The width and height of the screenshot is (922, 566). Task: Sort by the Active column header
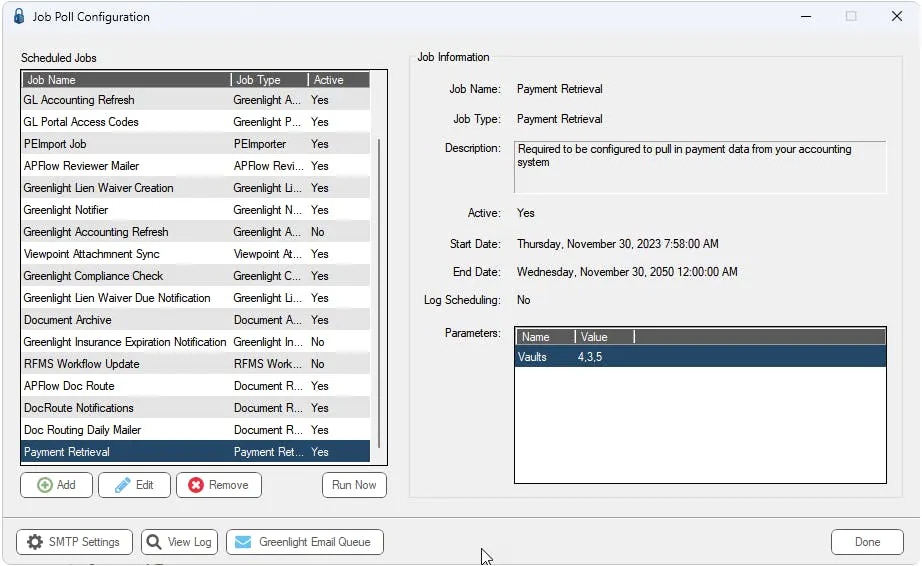tap(339, 80)
